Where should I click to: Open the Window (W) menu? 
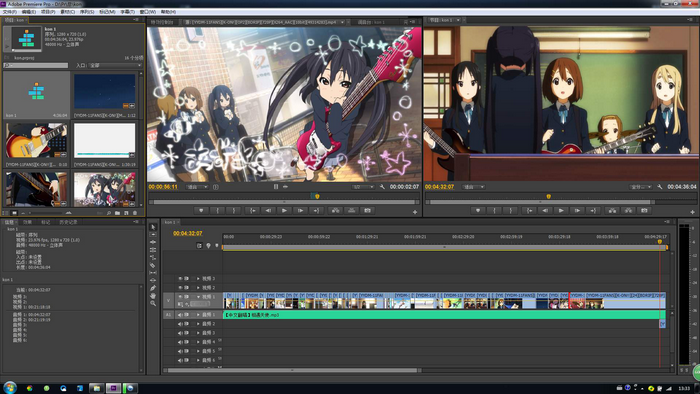click(148, 12)
